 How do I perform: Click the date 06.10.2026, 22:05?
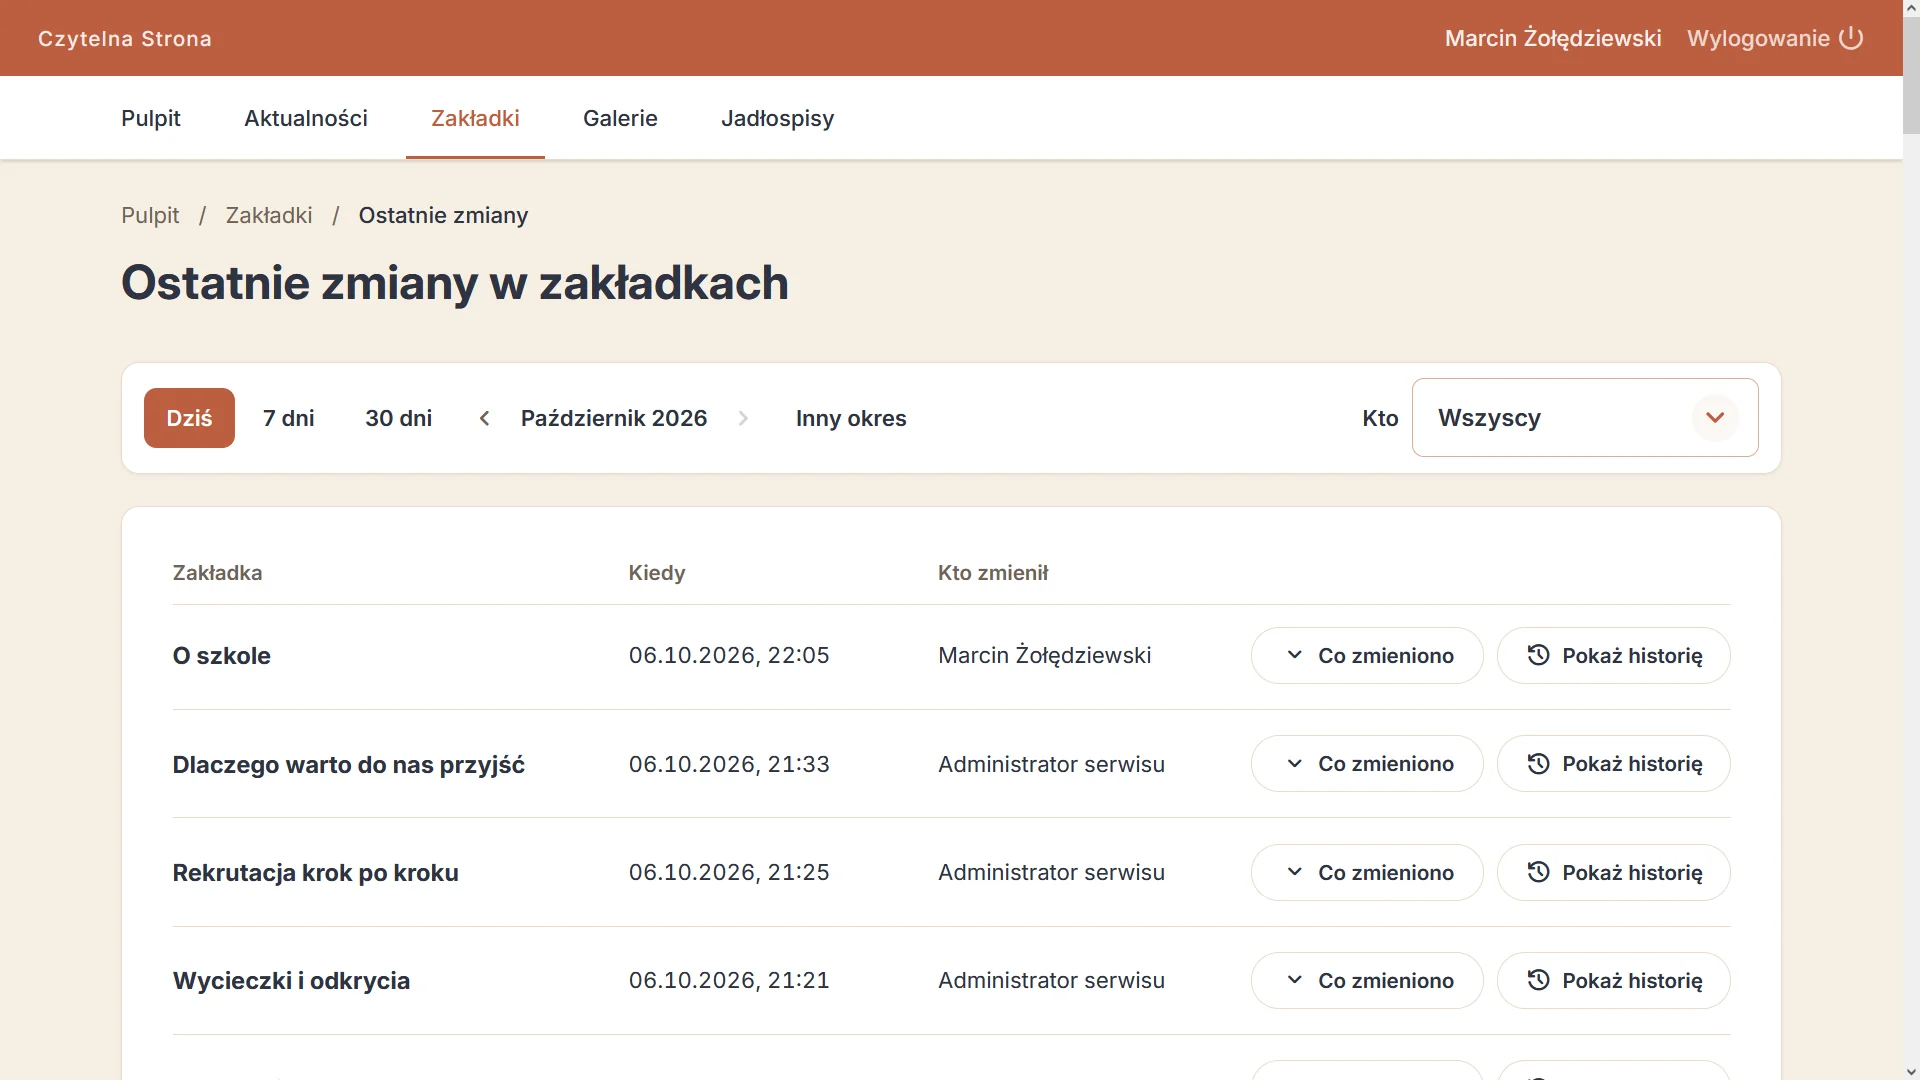(729, 656)
